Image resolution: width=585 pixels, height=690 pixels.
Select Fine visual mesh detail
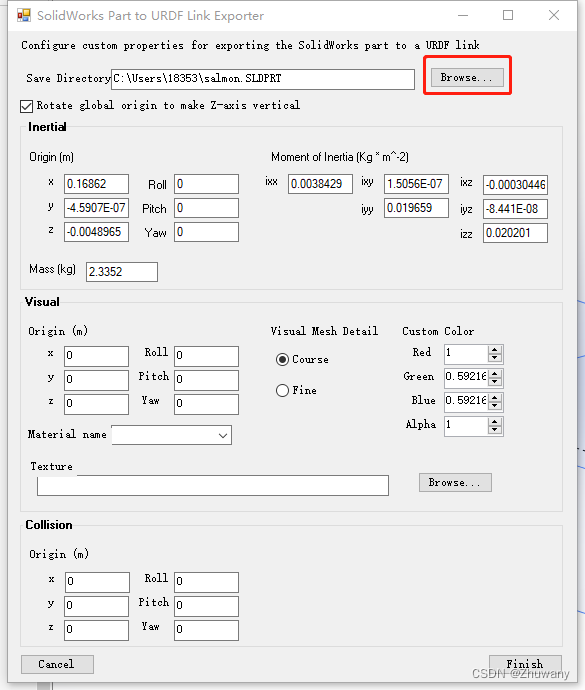(x=283, y=390)
